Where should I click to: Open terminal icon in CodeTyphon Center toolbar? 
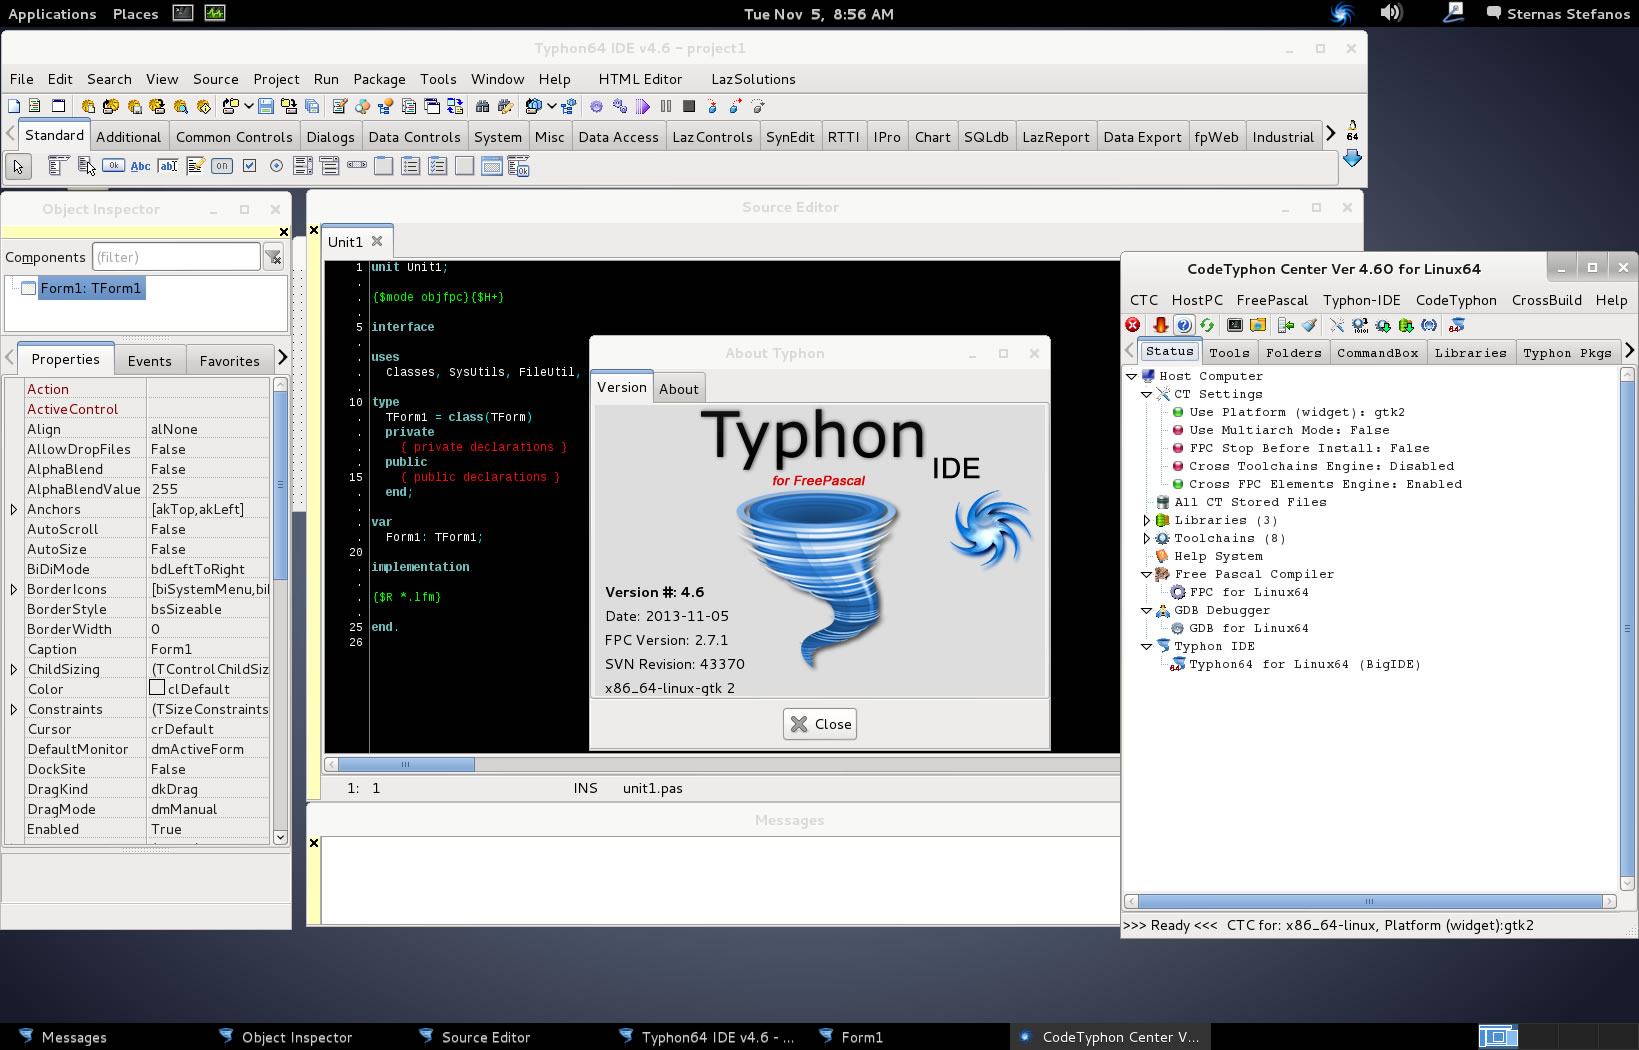[1235, 325]
